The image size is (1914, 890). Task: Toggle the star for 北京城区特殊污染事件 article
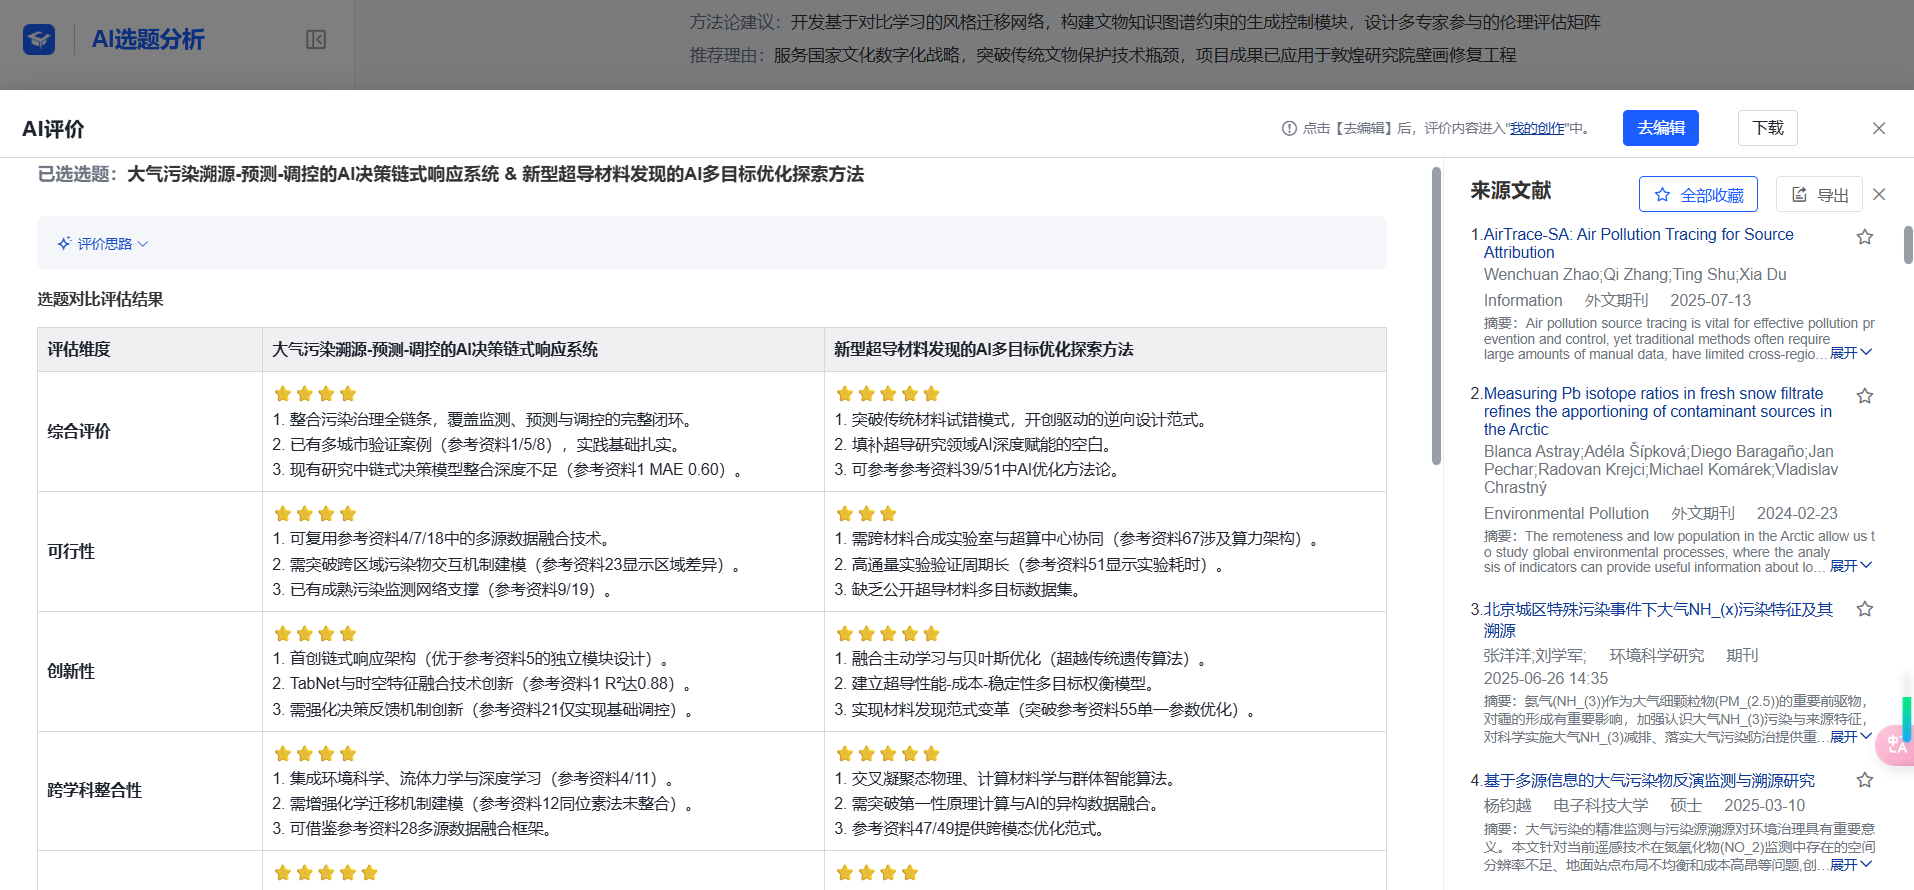(1864, 609)
